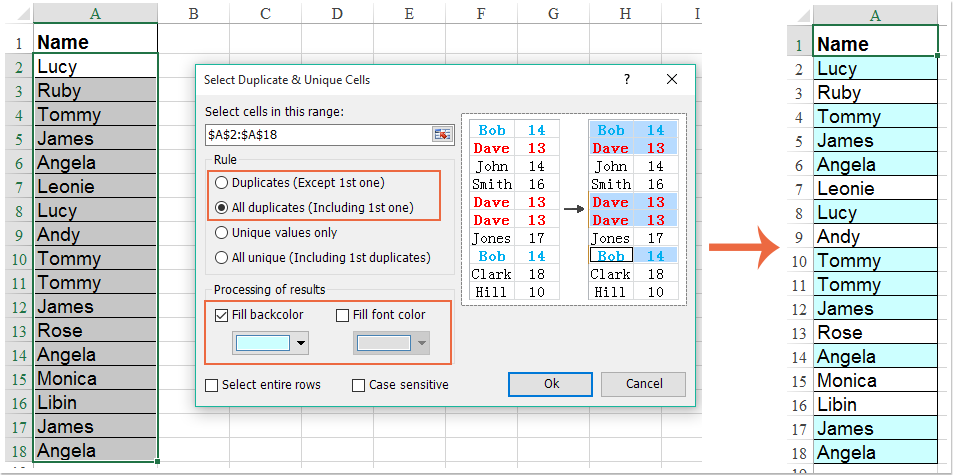Click cell Ruby in row 3 of left sheet
The height and width of the screenshot is (475, 953).
tap(95, 90)
